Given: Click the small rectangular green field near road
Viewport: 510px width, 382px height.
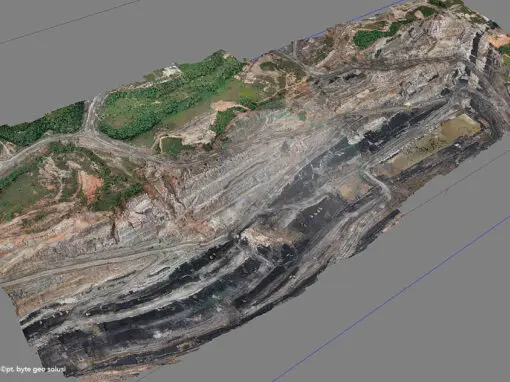Looking at the screenshot, I should coord(173,146).
